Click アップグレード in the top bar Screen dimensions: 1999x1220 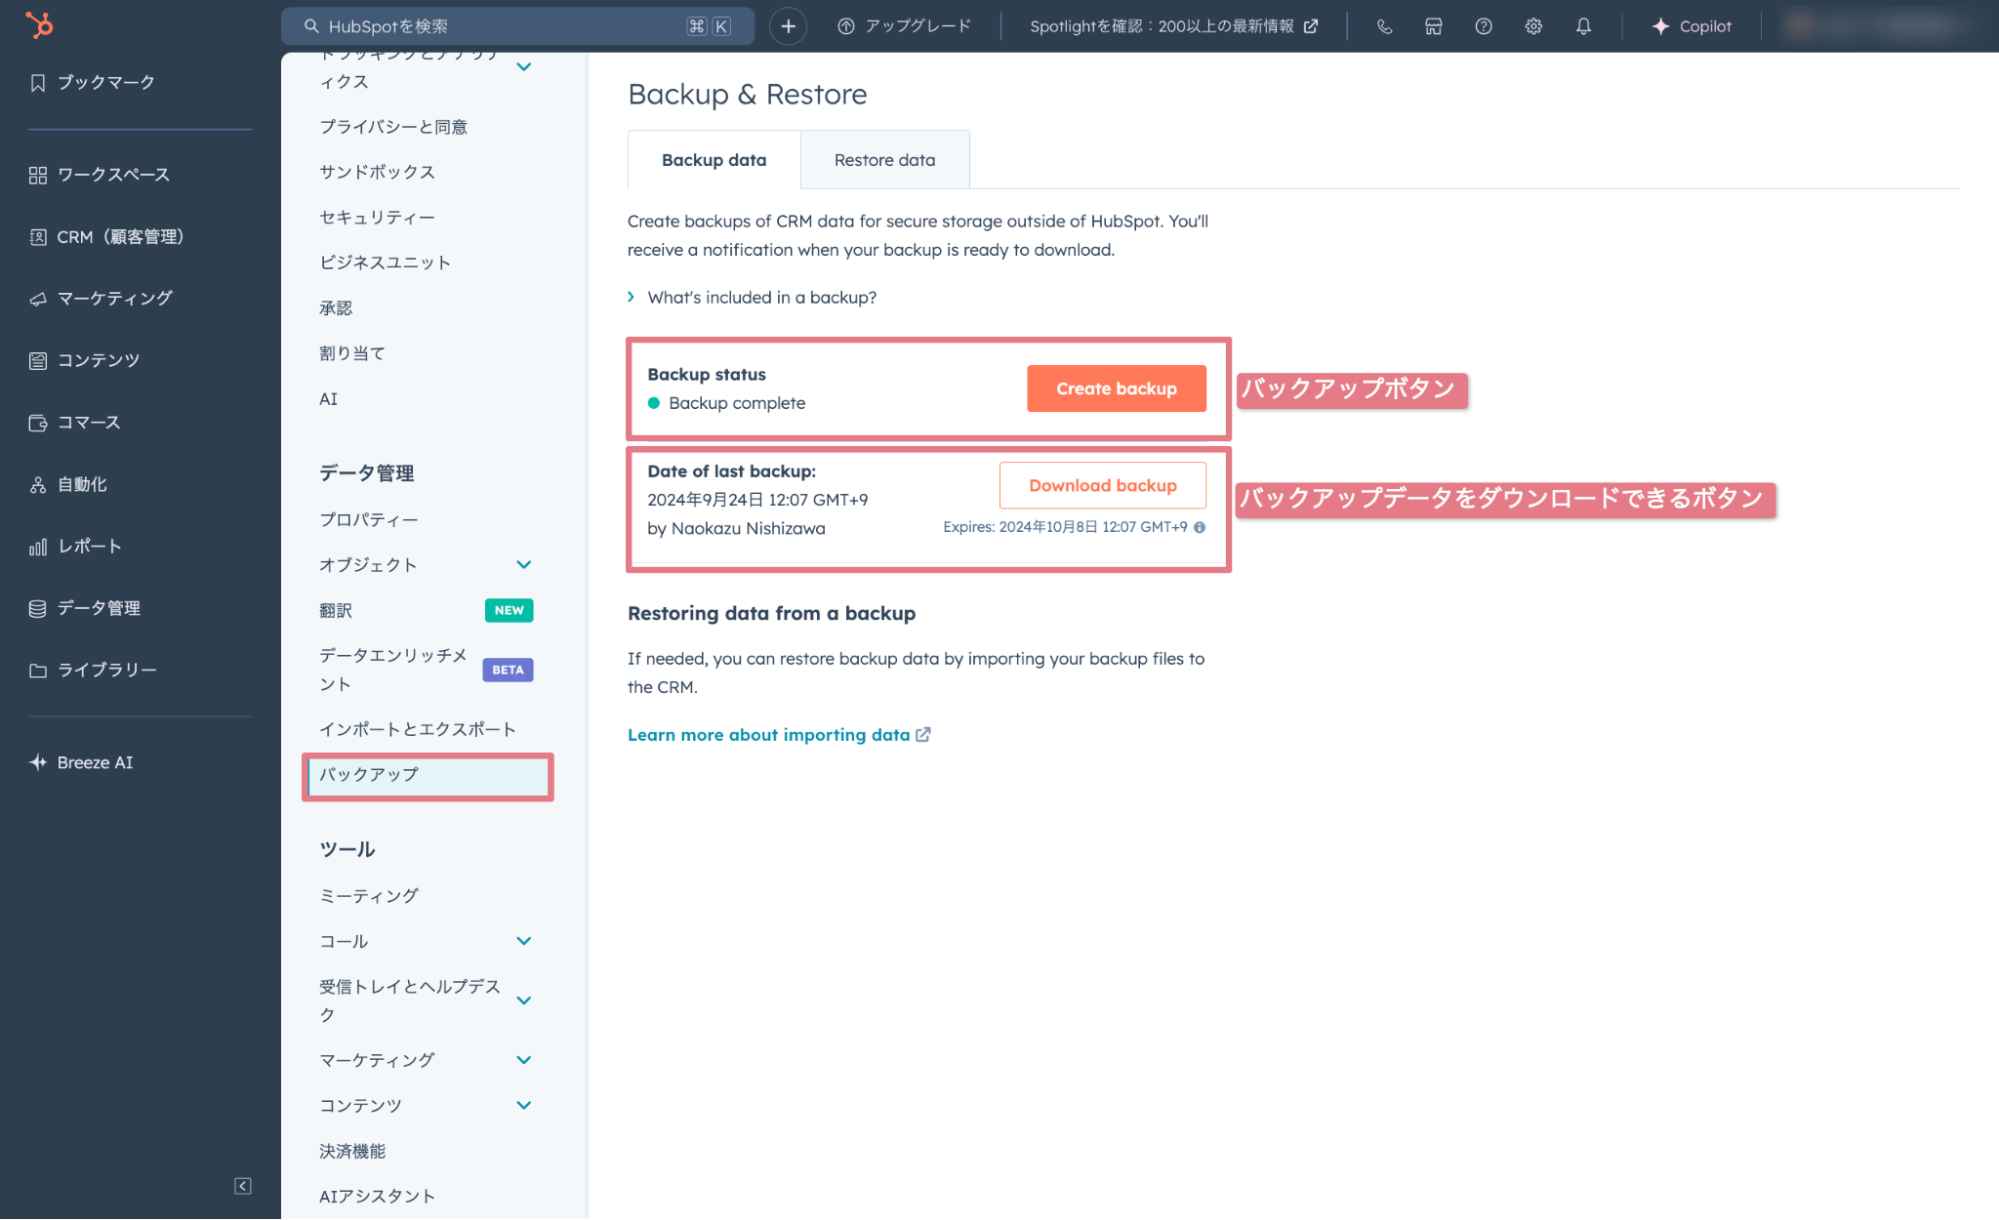click(x=904, y=27)
